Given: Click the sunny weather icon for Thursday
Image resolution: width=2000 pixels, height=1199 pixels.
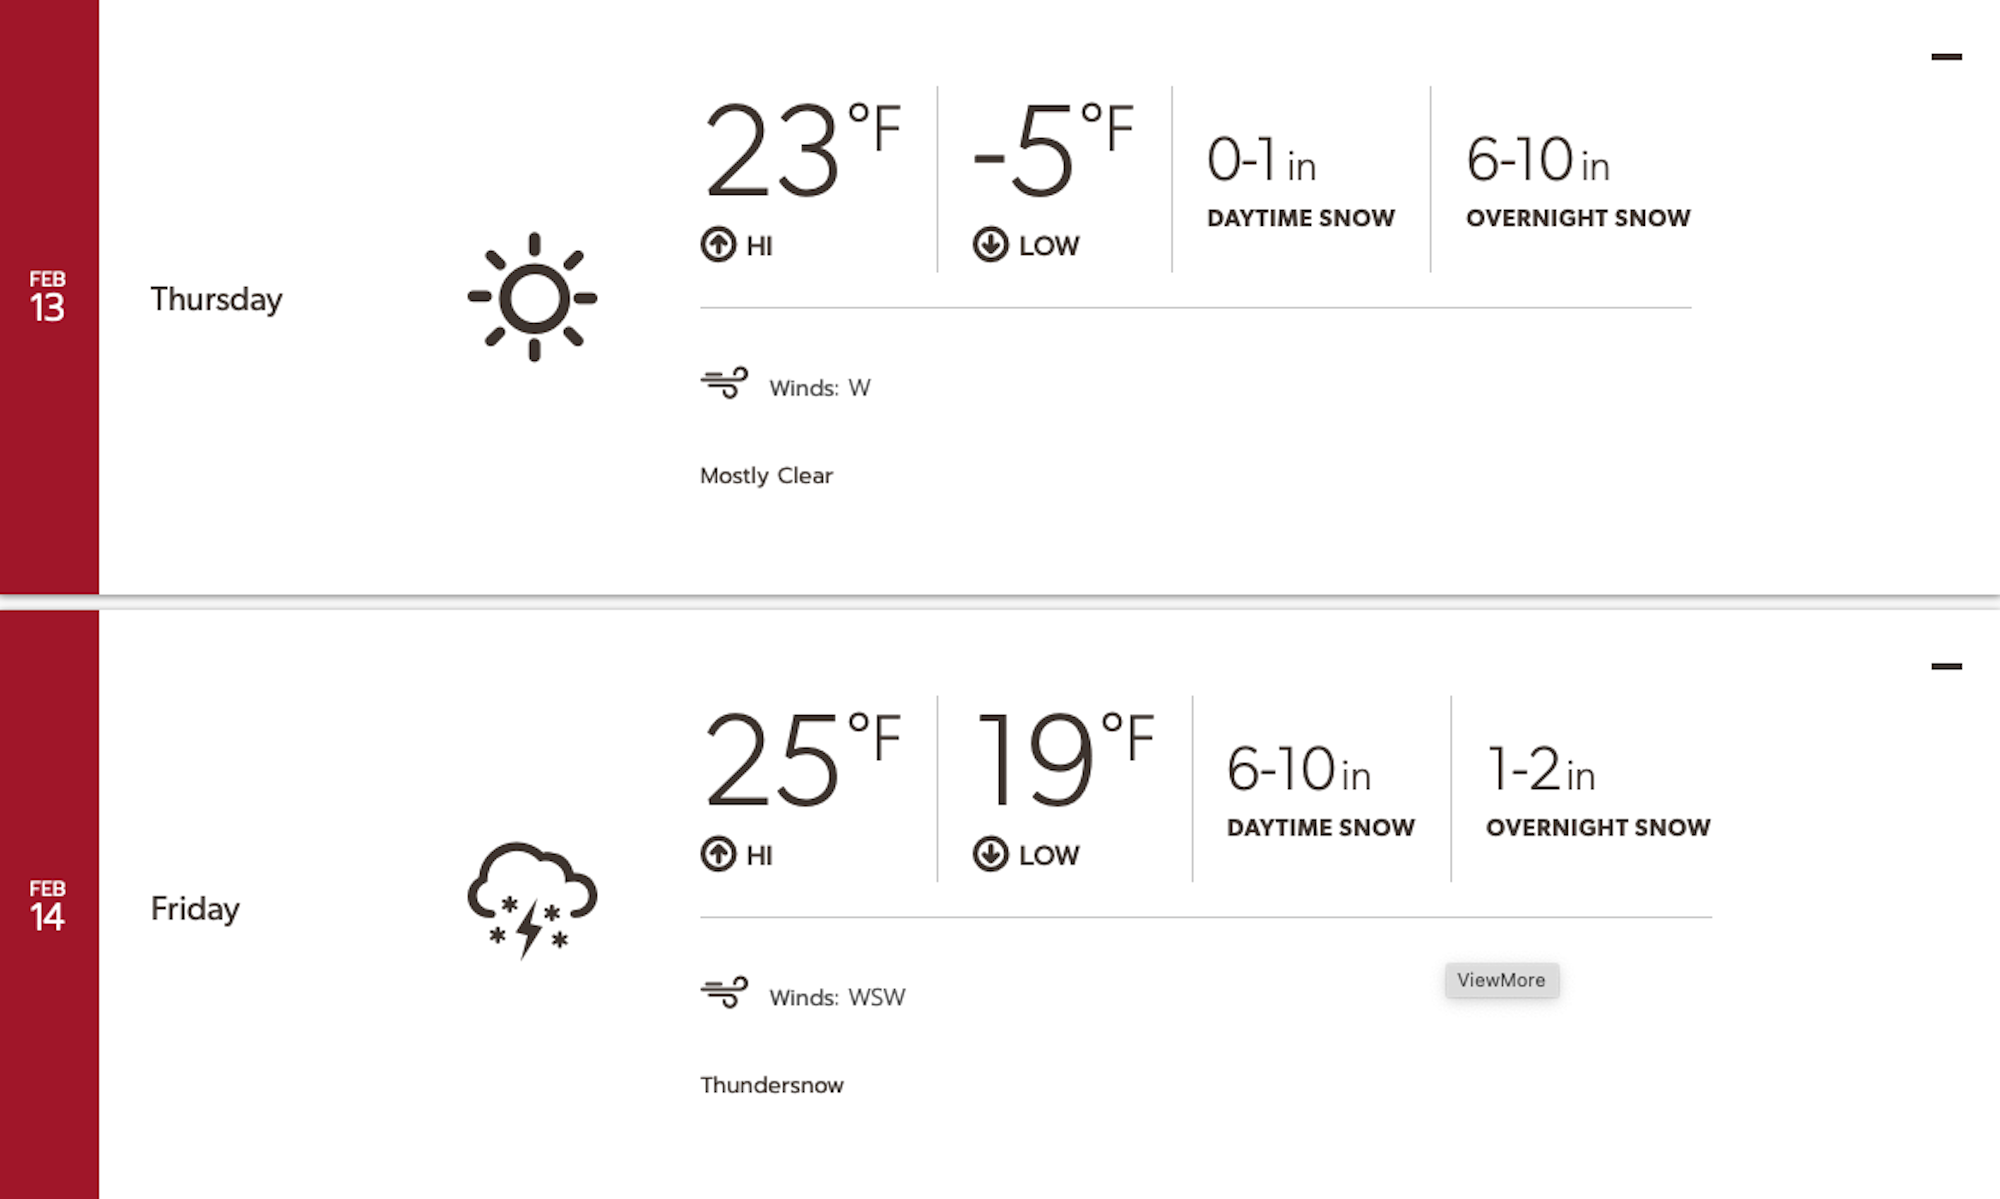Looking at the screenshot, I should [533, 297].
